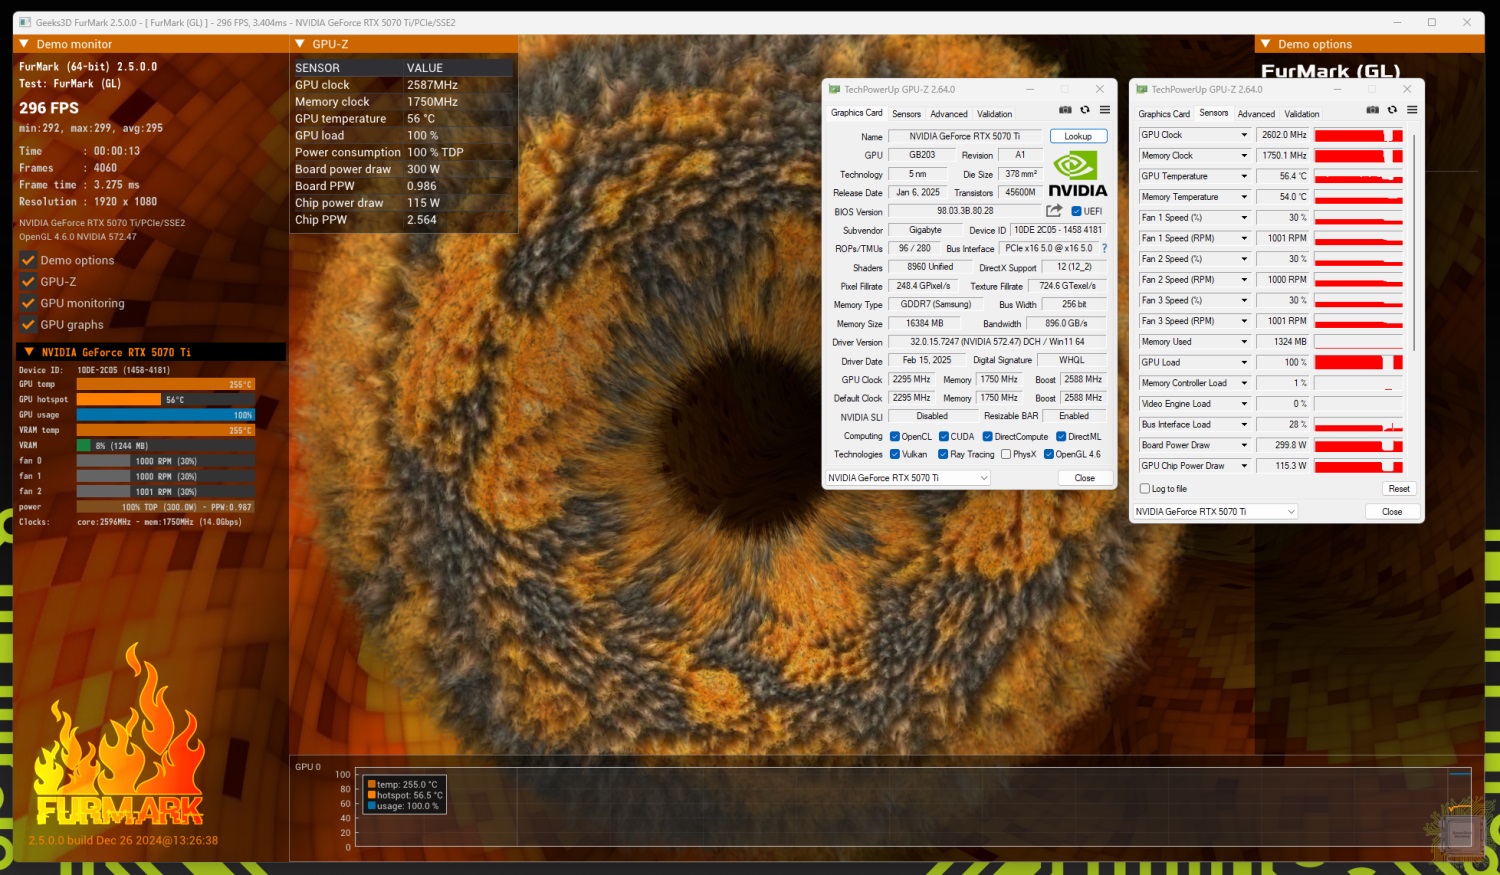Click the BIOS share/export icon
1500x875 pixels.
[x=1054, y=211]
